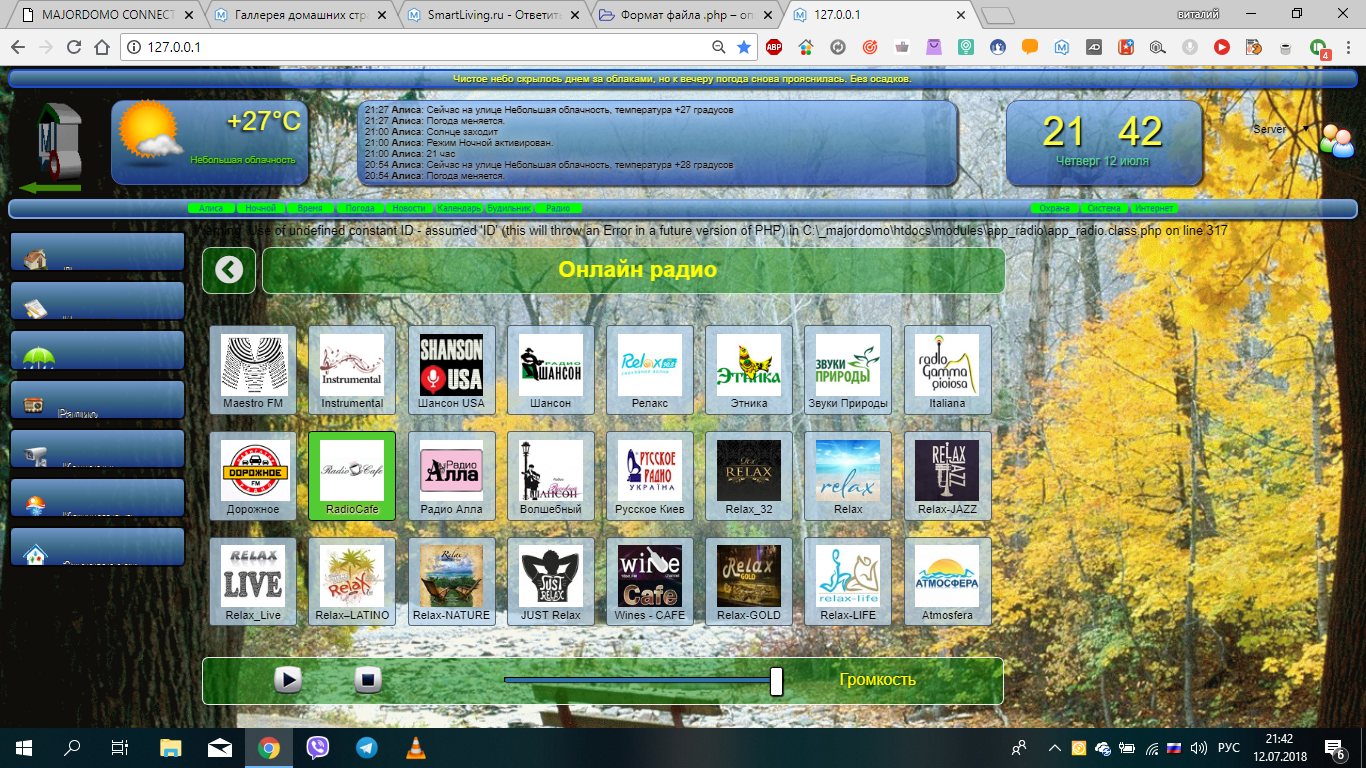1366x768 pixels.
Task: Open the Погода menu item
Action: (x=360, y=208)
